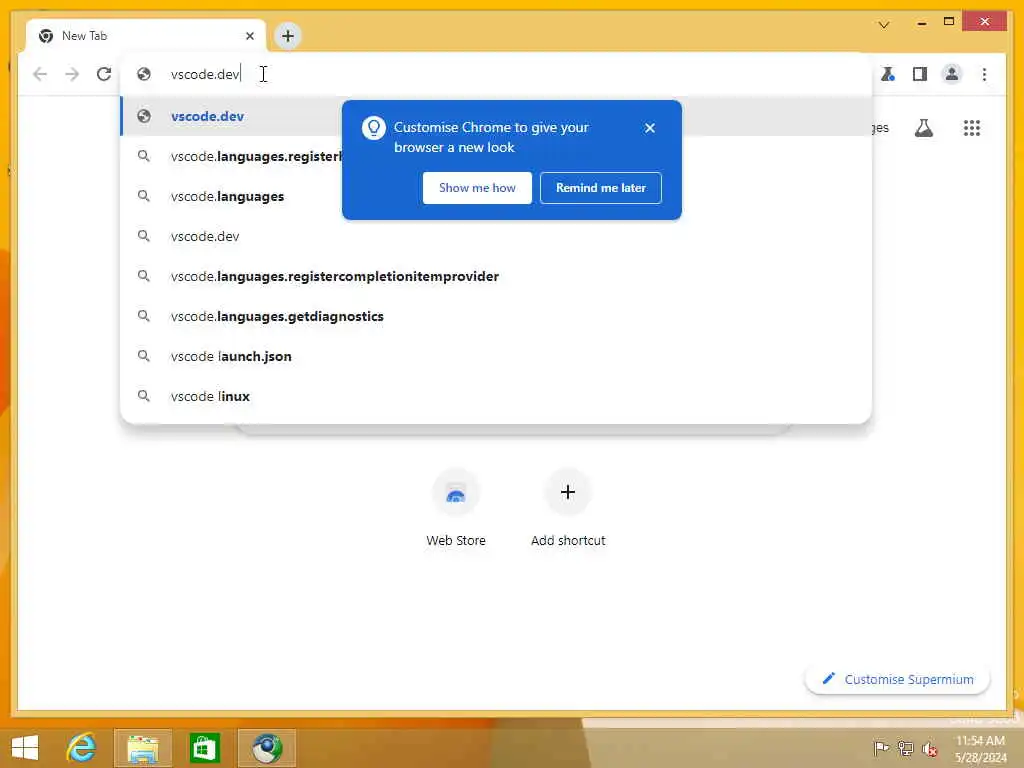The image size is (1024, 768).
Task: Click the Search Labs flask icon on page
Action: point(923,128)
